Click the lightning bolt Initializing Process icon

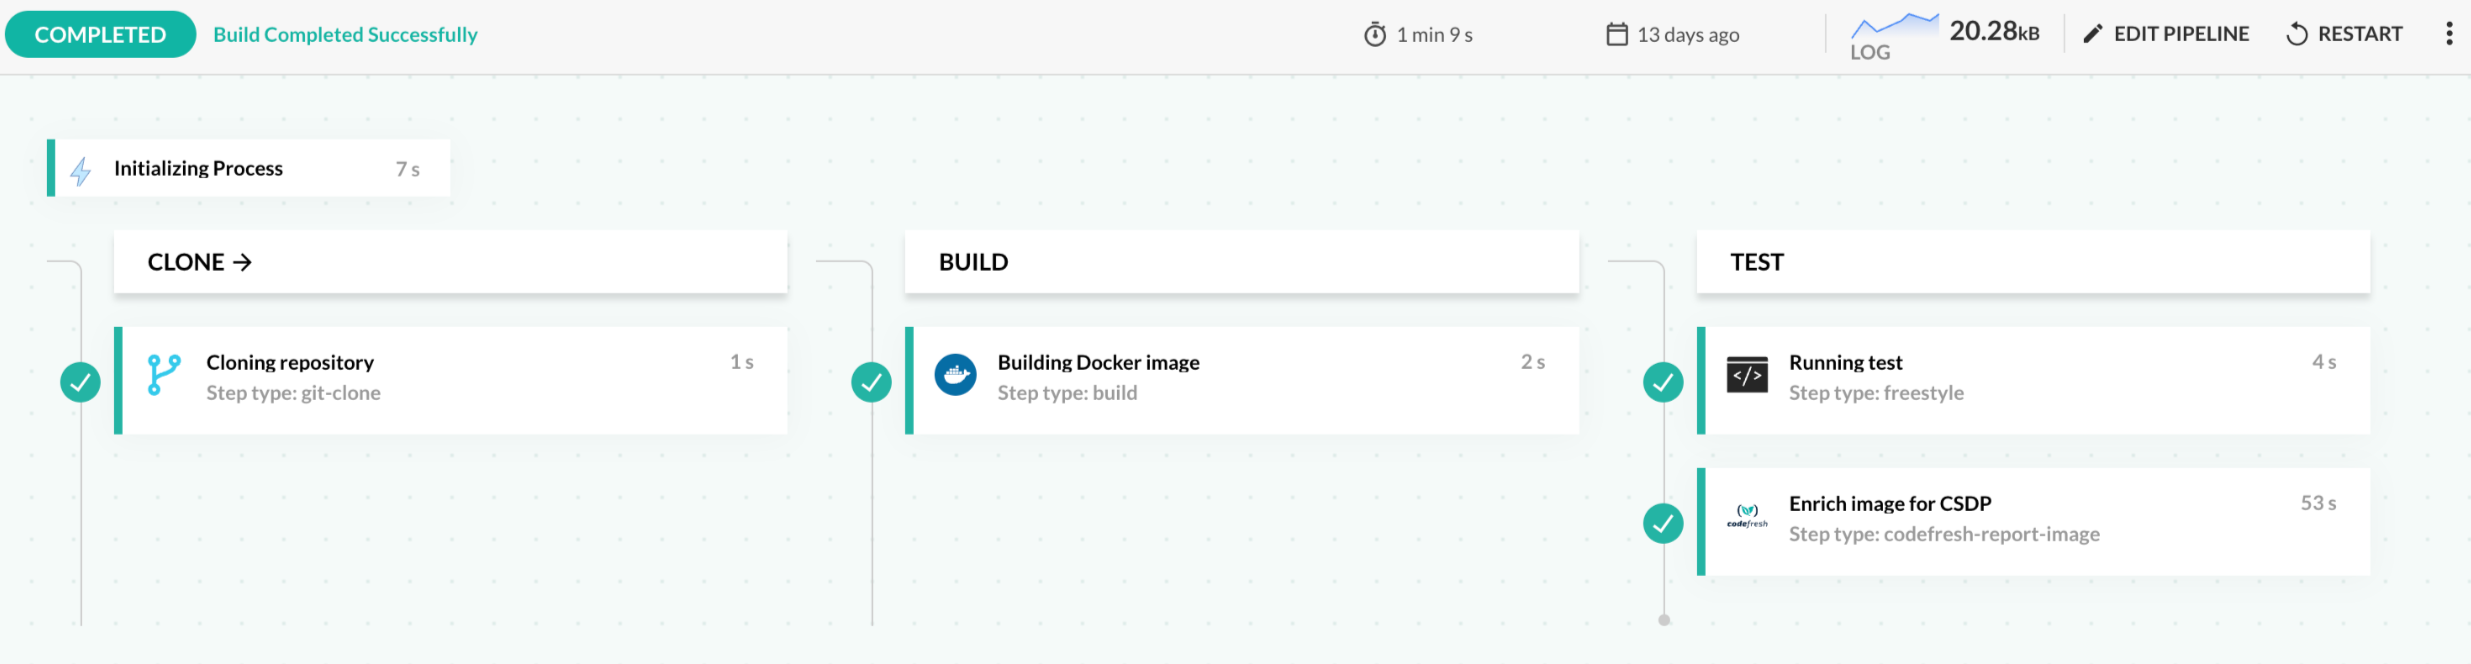point(81,170)
